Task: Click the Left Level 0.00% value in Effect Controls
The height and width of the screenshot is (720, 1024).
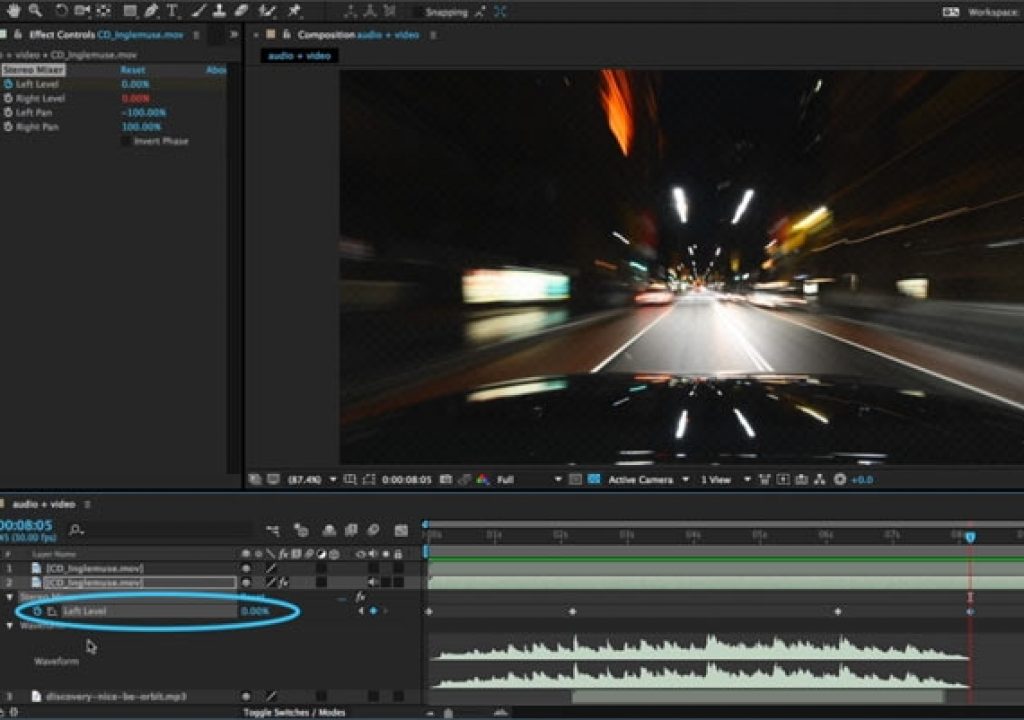Action: pos(135,84)
